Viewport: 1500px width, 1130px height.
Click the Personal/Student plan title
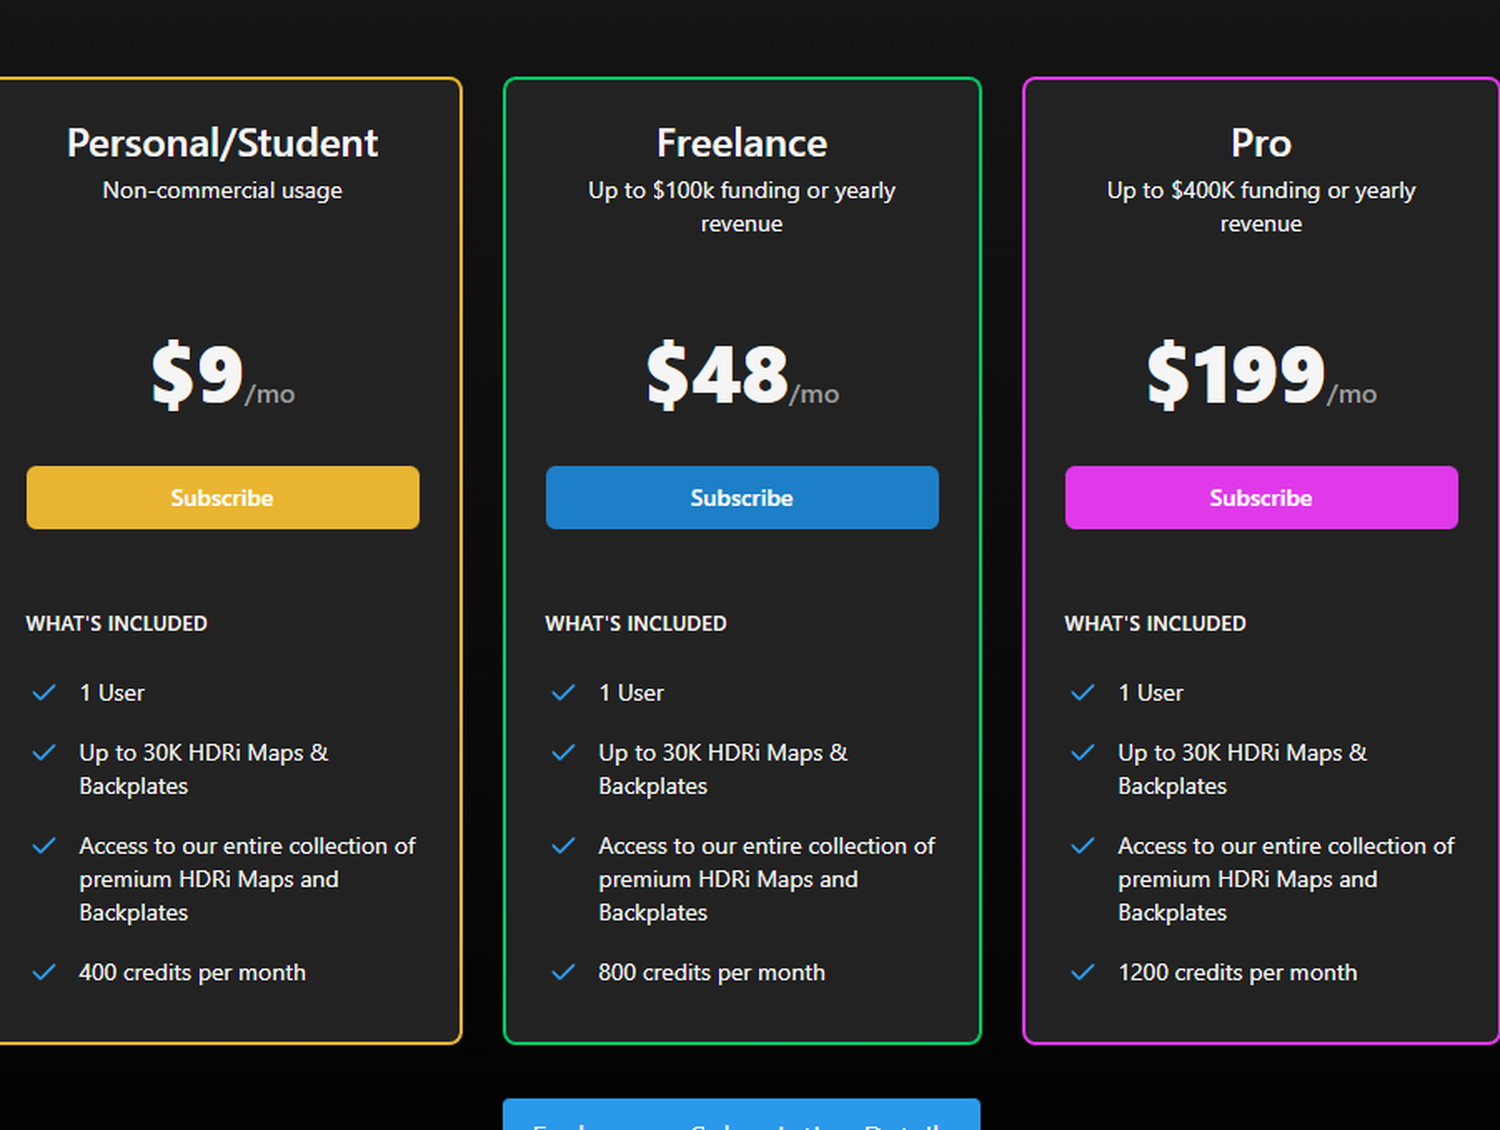point(222,143)
